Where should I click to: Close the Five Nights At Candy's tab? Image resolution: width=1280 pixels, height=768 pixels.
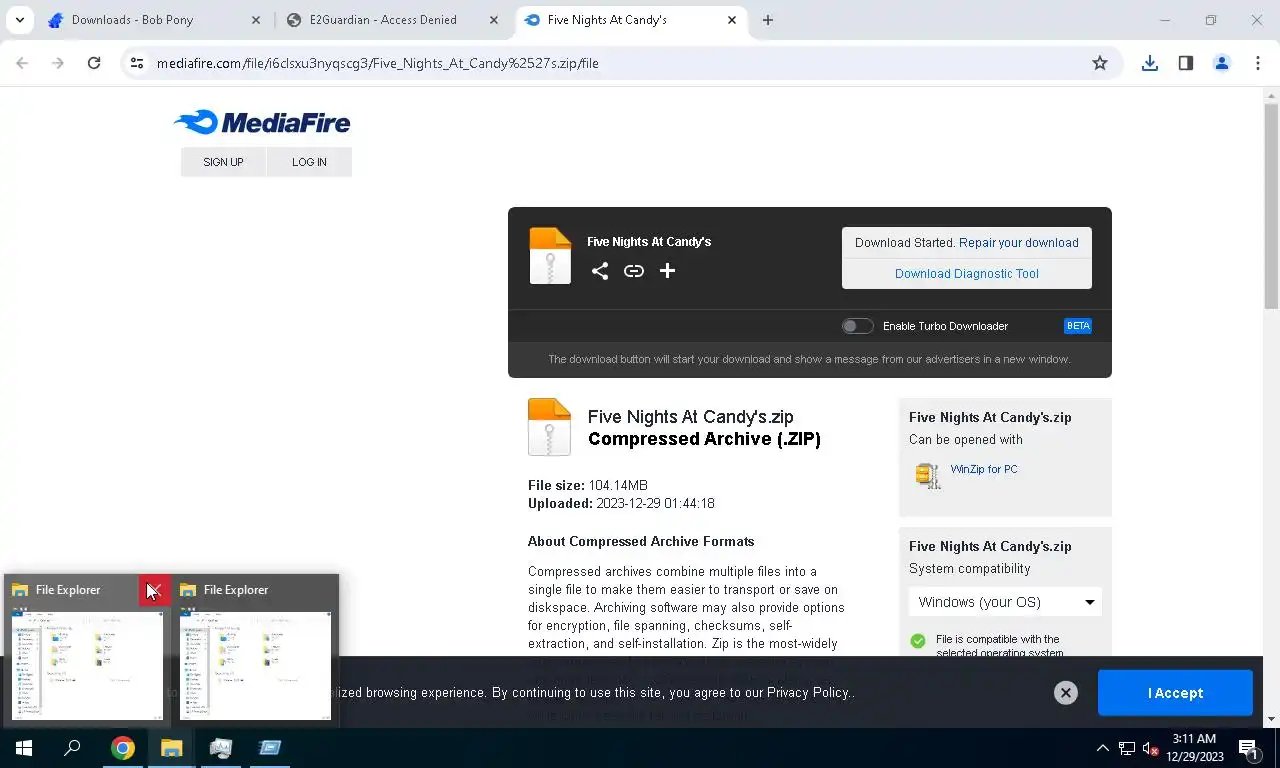(732, 20)
